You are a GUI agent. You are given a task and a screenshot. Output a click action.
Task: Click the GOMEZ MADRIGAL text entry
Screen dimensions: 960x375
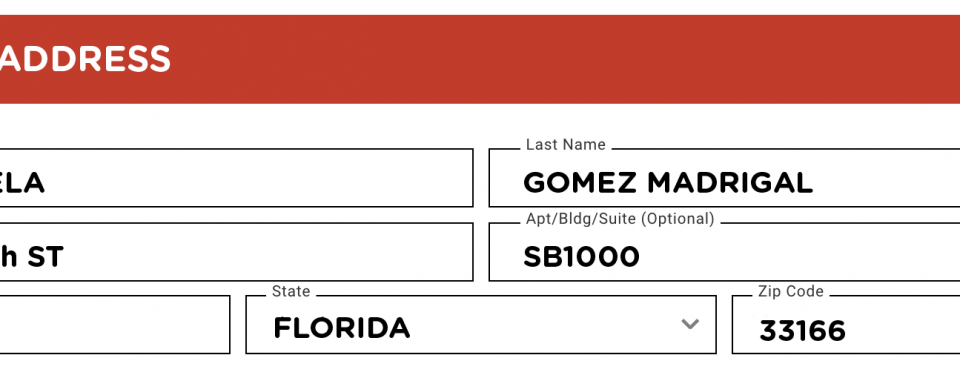[668, 183]
